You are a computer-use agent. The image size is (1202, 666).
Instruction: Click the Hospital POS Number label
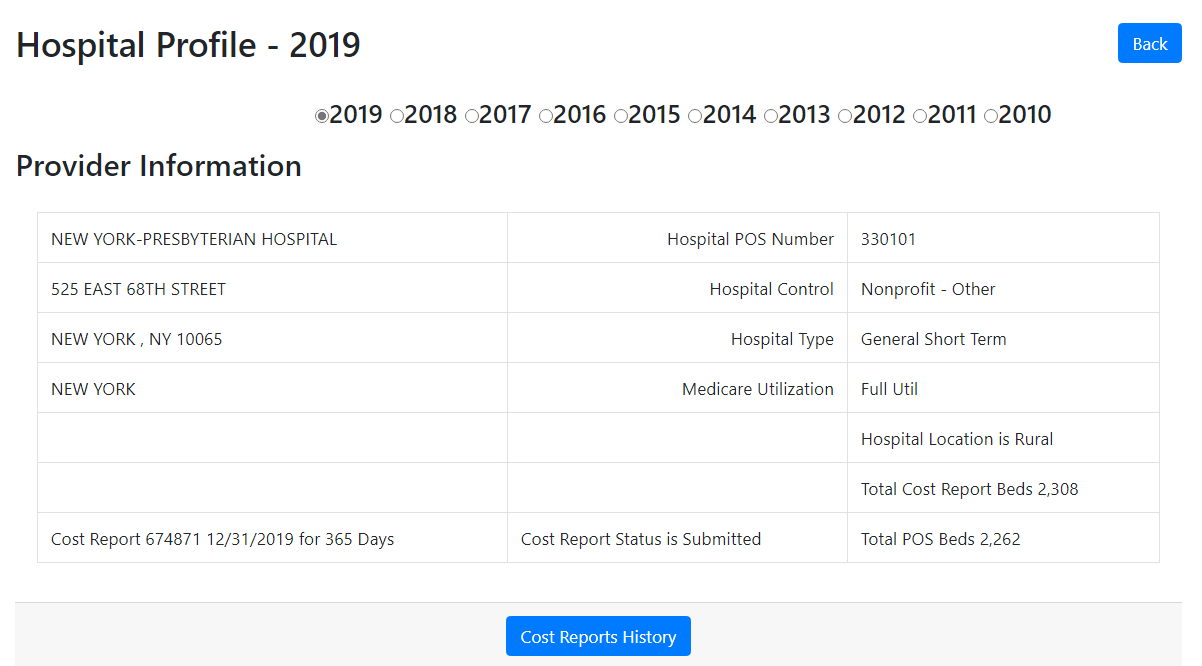[x=750, y=239]
